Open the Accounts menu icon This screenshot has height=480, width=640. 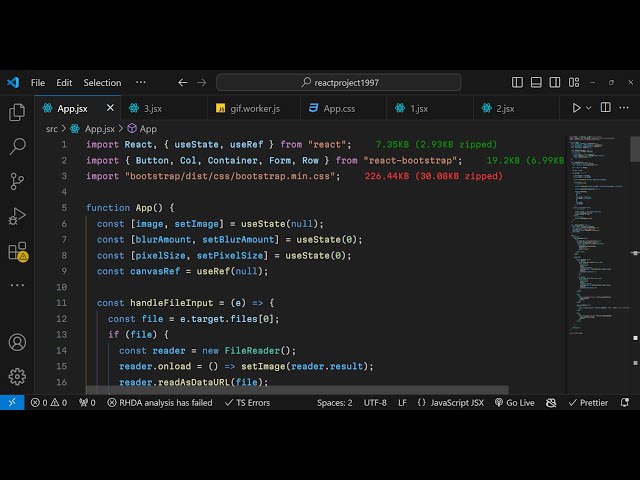[x=17, y=342]
